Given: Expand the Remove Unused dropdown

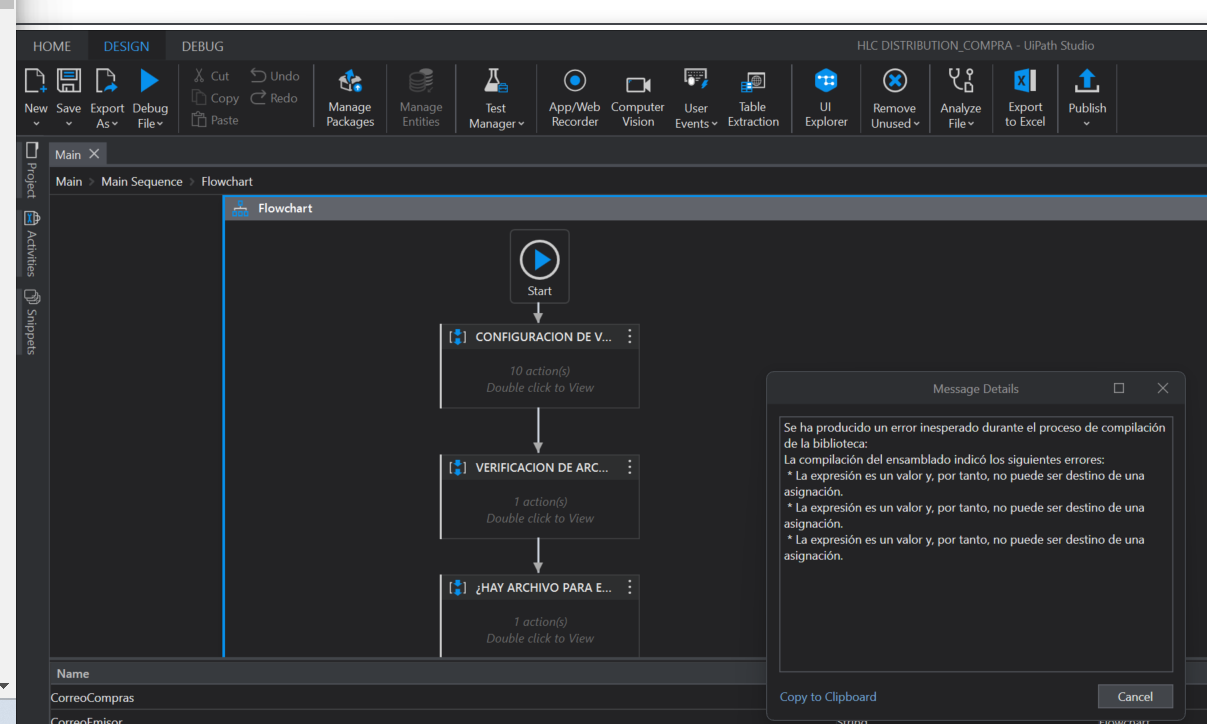Looking at the screenshot, I should click(x=894, y=124).
